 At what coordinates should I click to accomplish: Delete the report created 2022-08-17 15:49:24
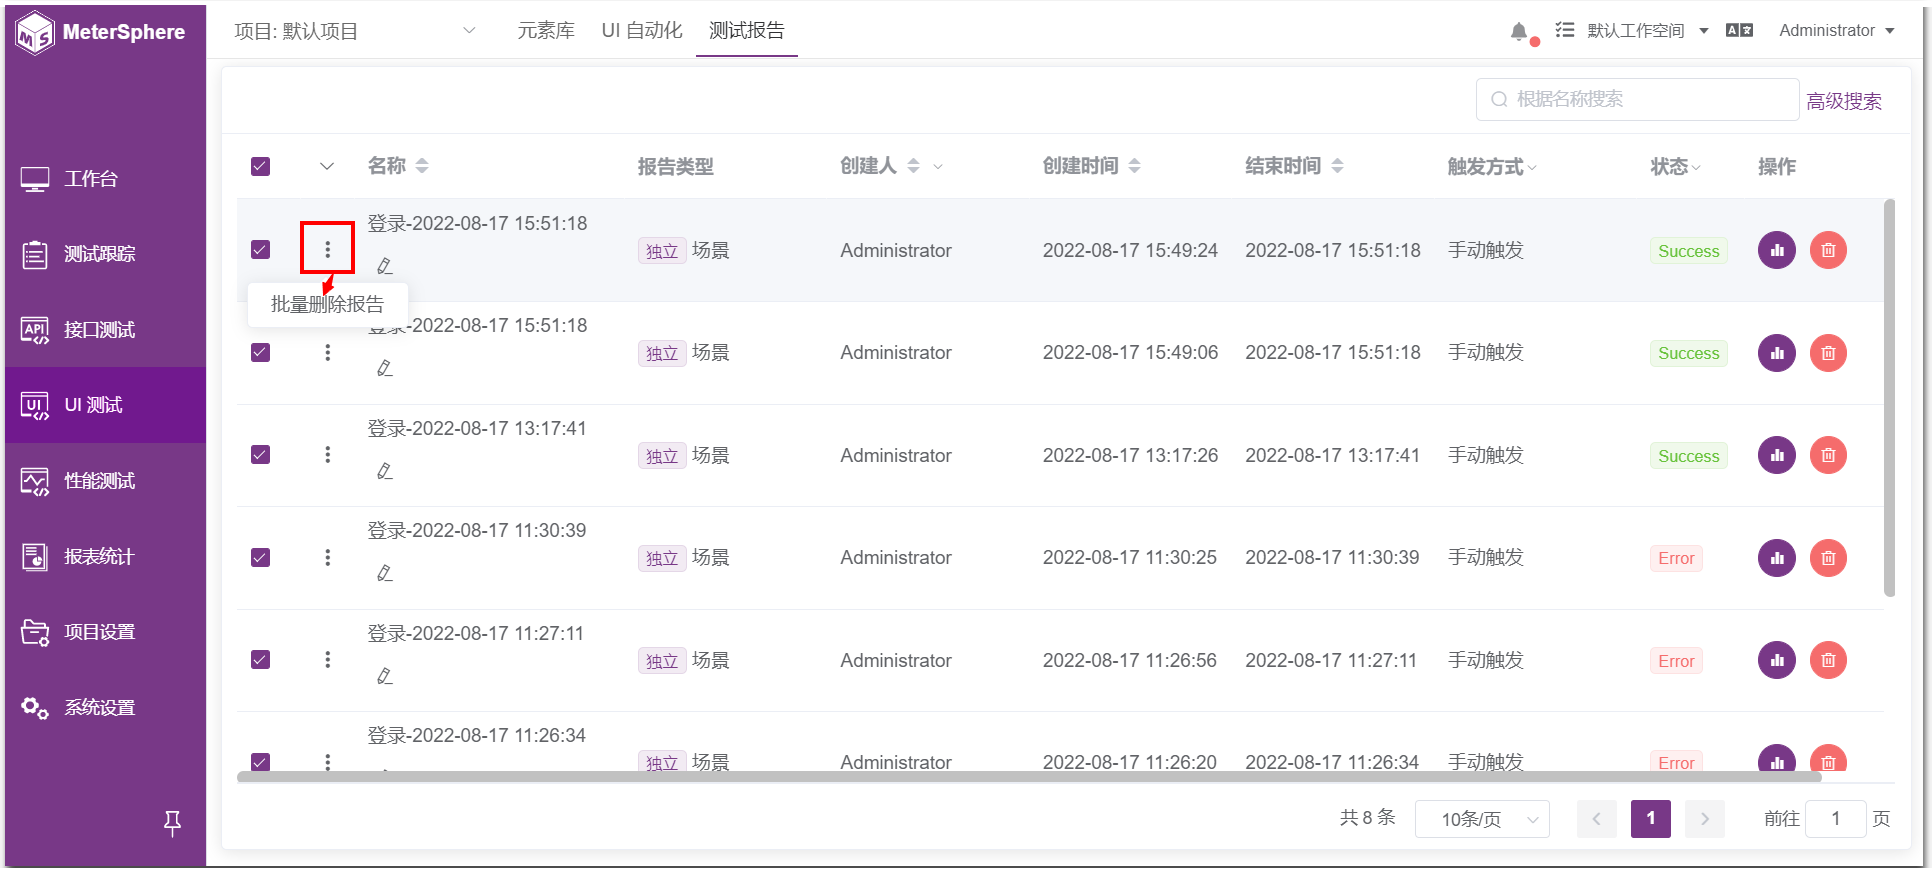pos(1828,250)
